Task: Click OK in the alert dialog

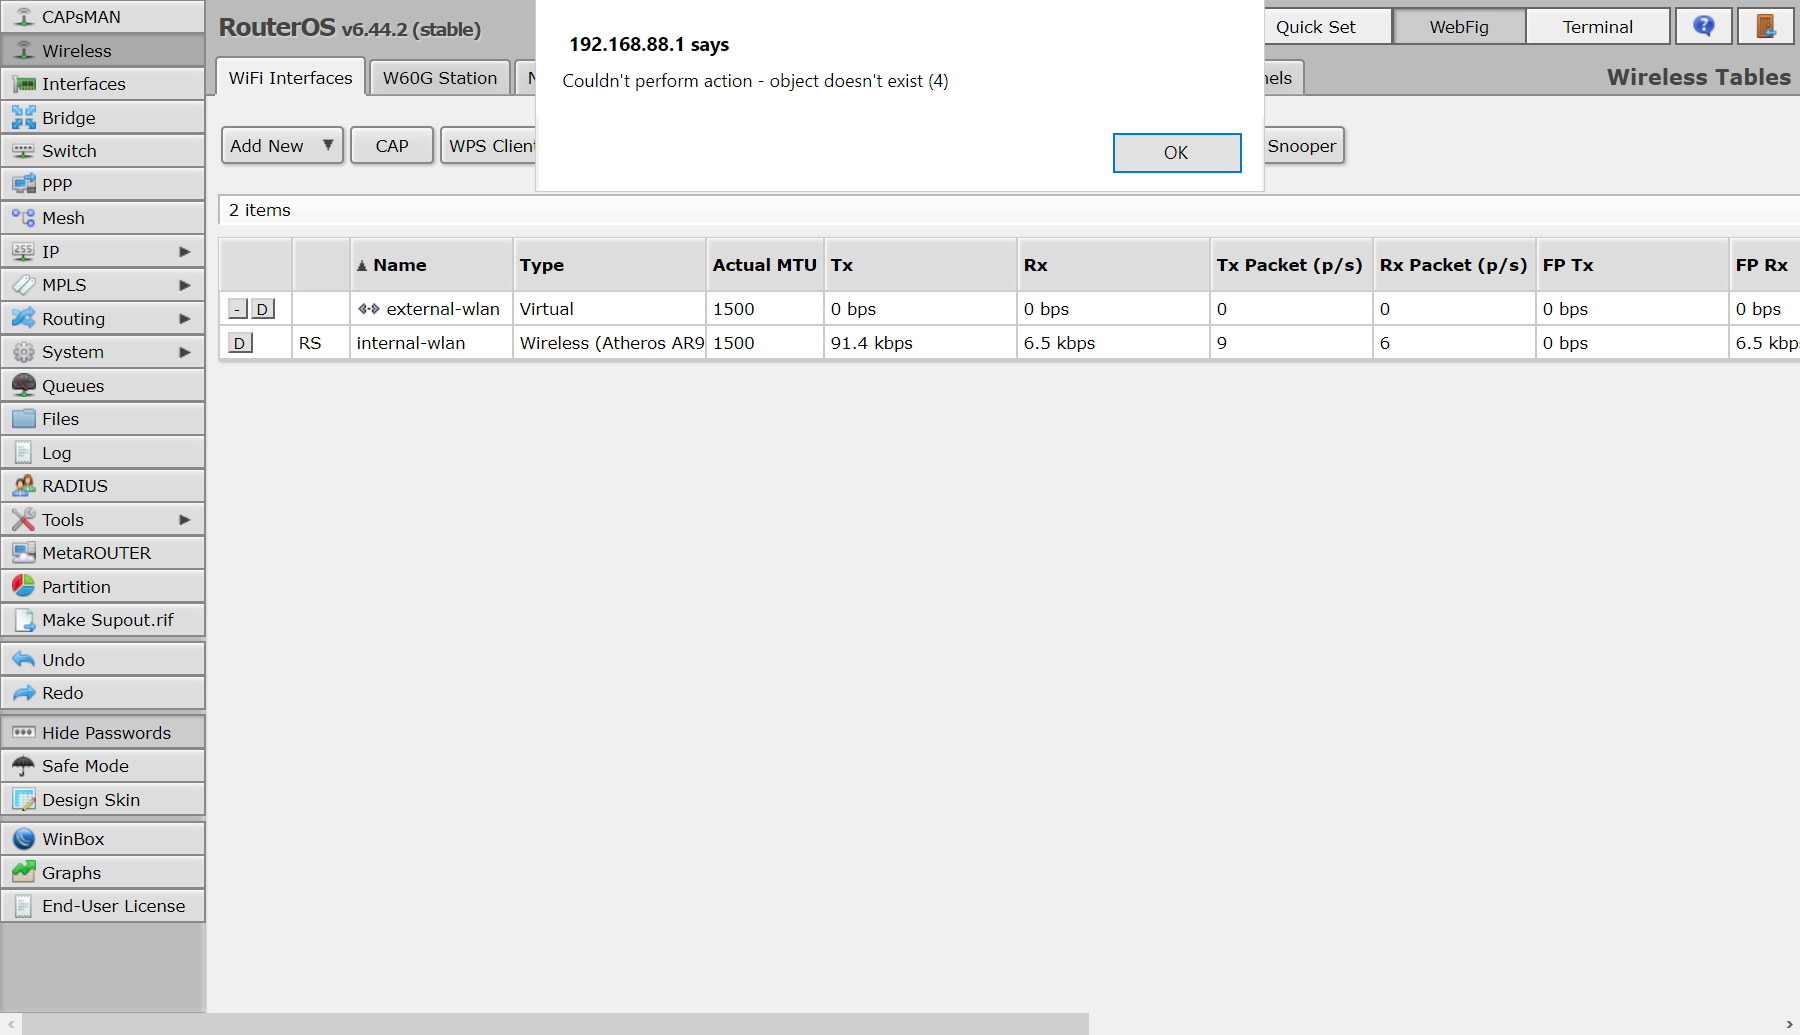Action: coord(1177,153)
